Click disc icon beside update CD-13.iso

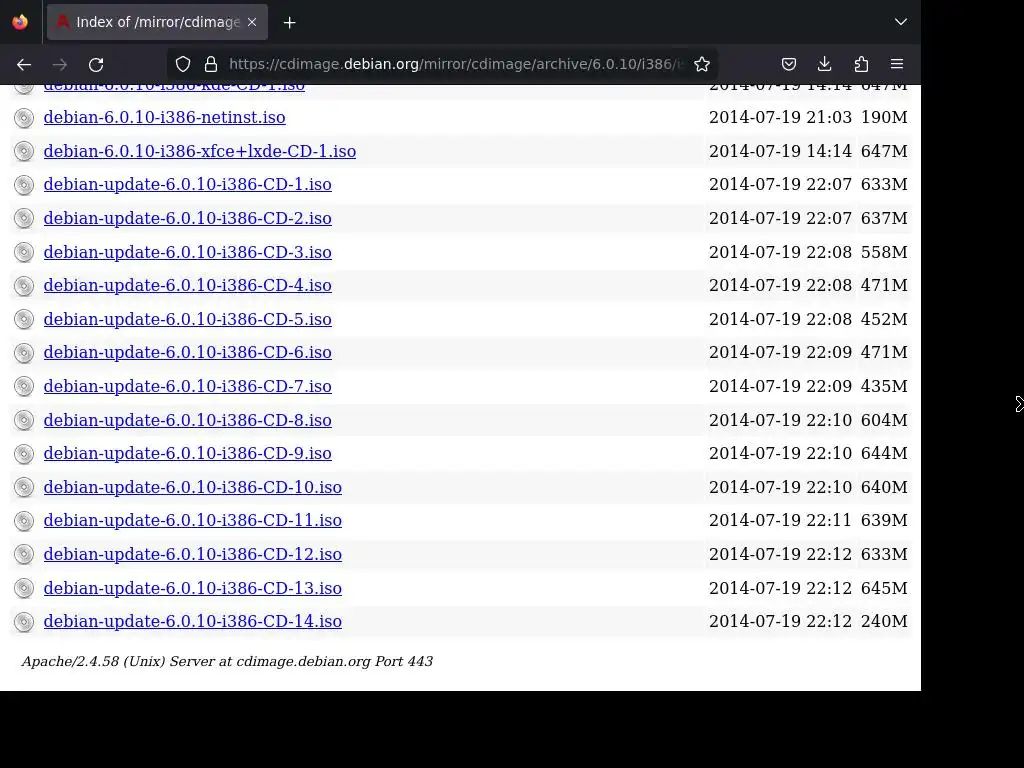pos(24,588)
